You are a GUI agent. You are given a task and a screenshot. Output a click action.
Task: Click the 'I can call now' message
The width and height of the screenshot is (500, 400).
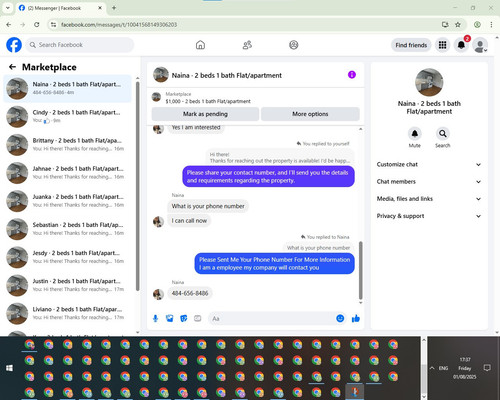[189, 221]
